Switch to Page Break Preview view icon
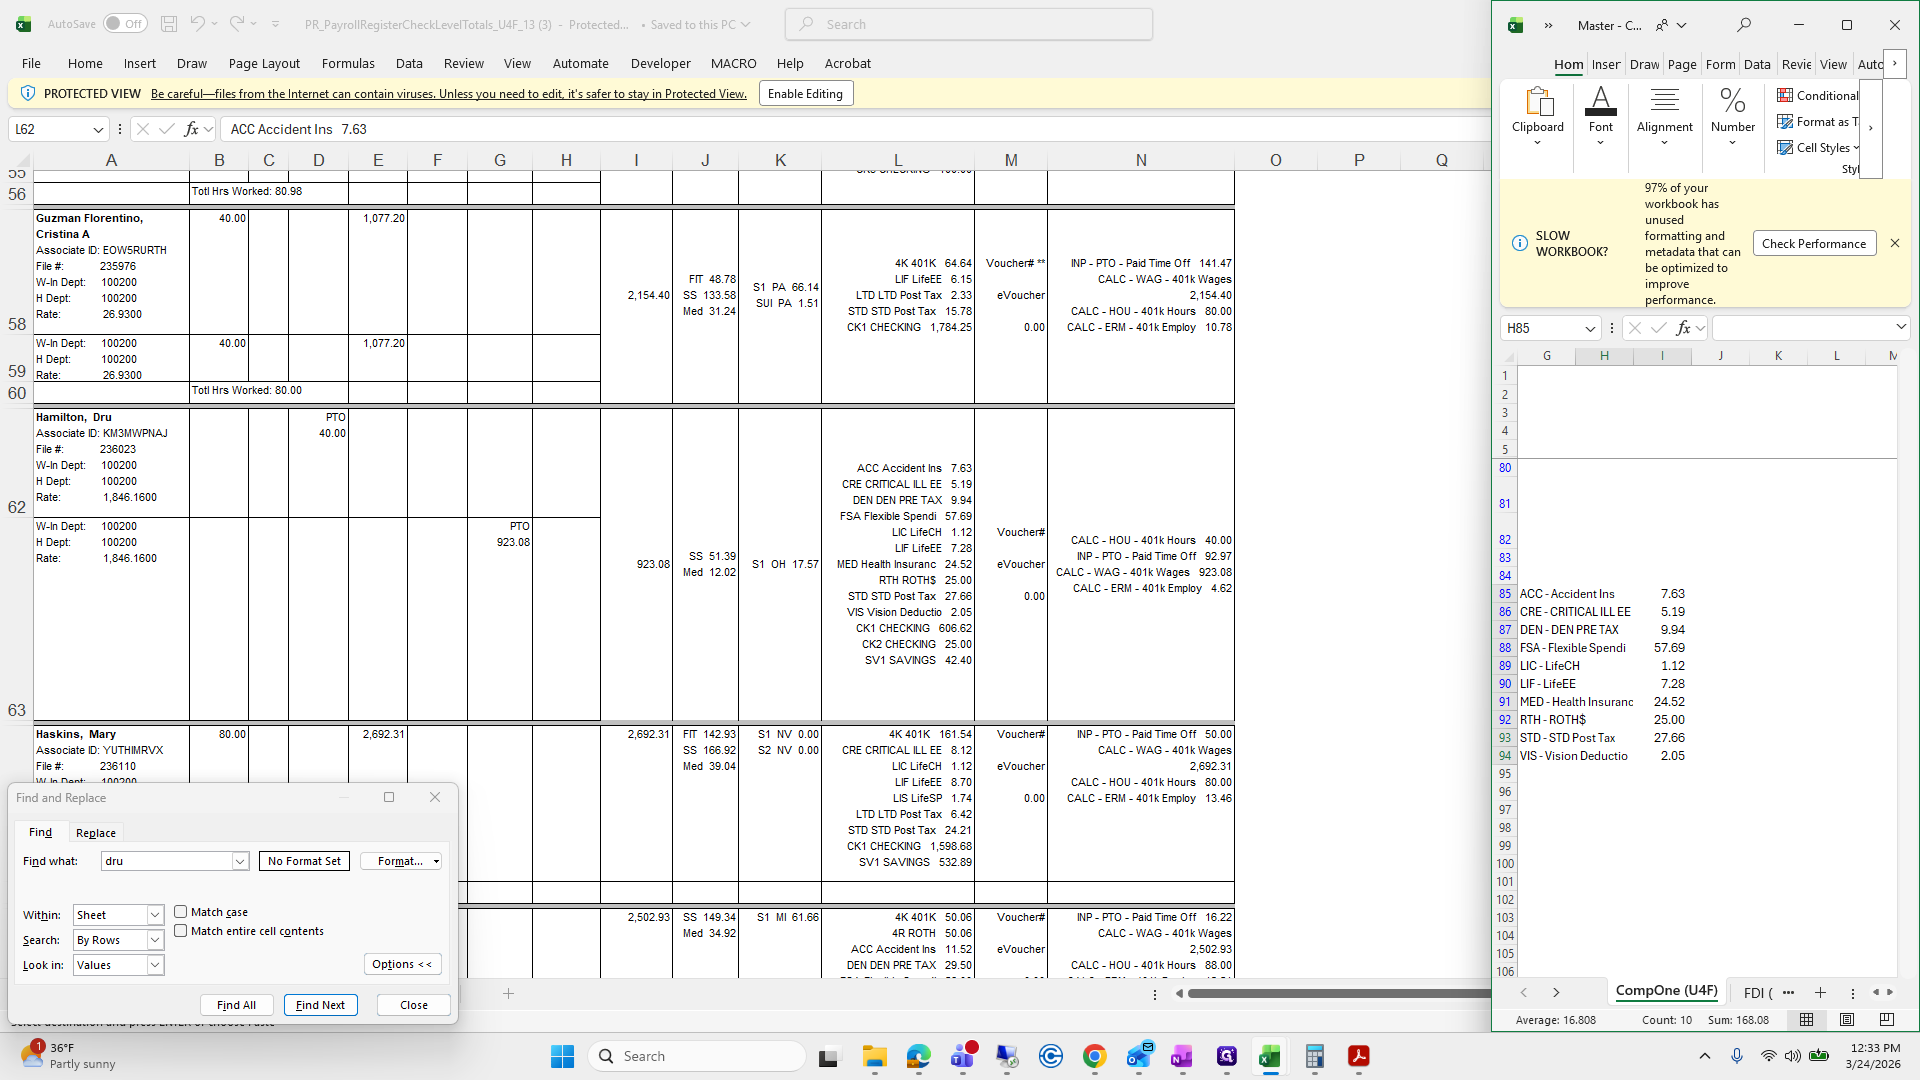The width and height of the screenshot is (1920, 1080). point(1886,1020)
